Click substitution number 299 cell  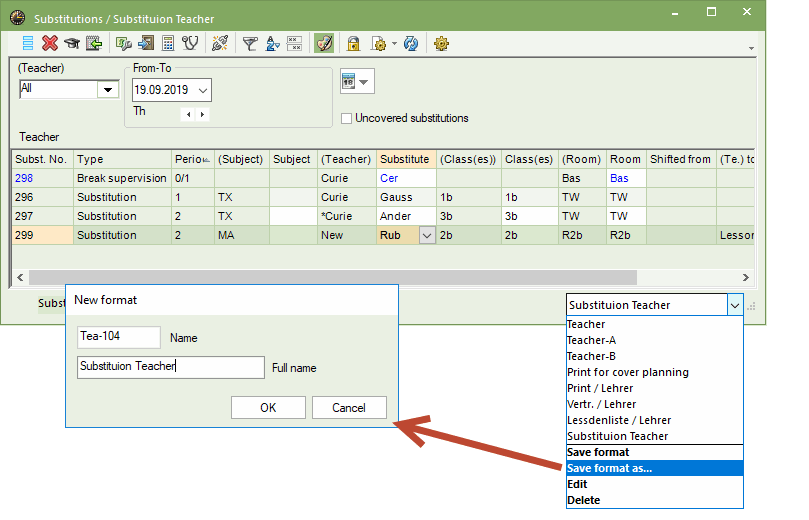42,236
